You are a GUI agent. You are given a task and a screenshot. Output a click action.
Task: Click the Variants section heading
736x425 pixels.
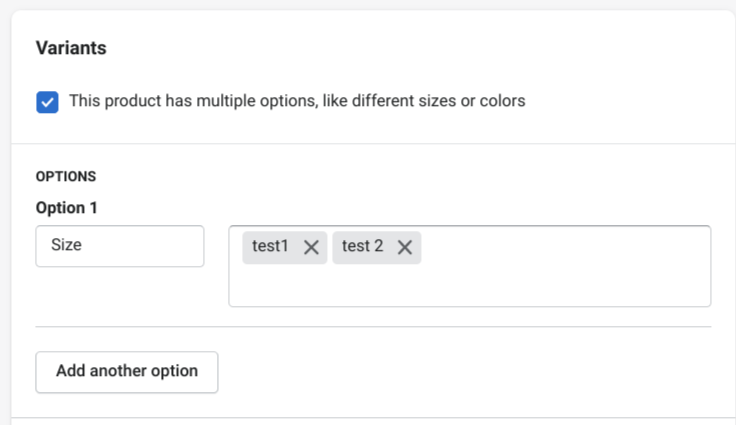click(71, 48)
